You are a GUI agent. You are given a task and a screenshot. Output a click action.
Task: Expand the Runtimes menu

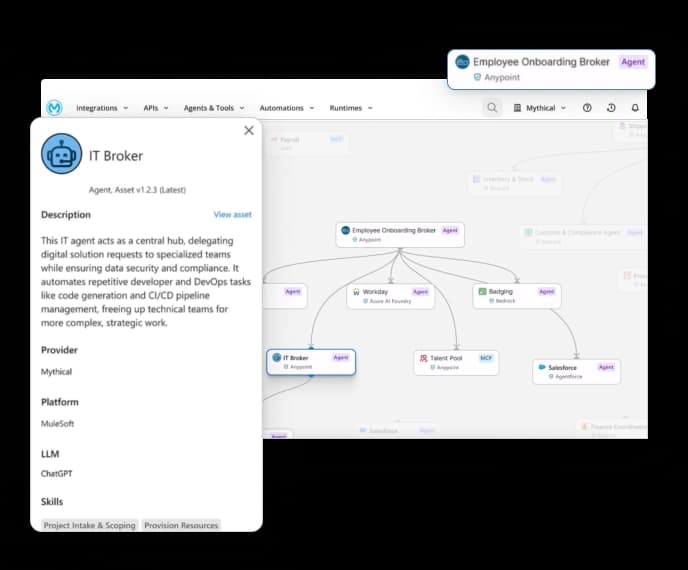pyautogui.click(x=351, y=108)
